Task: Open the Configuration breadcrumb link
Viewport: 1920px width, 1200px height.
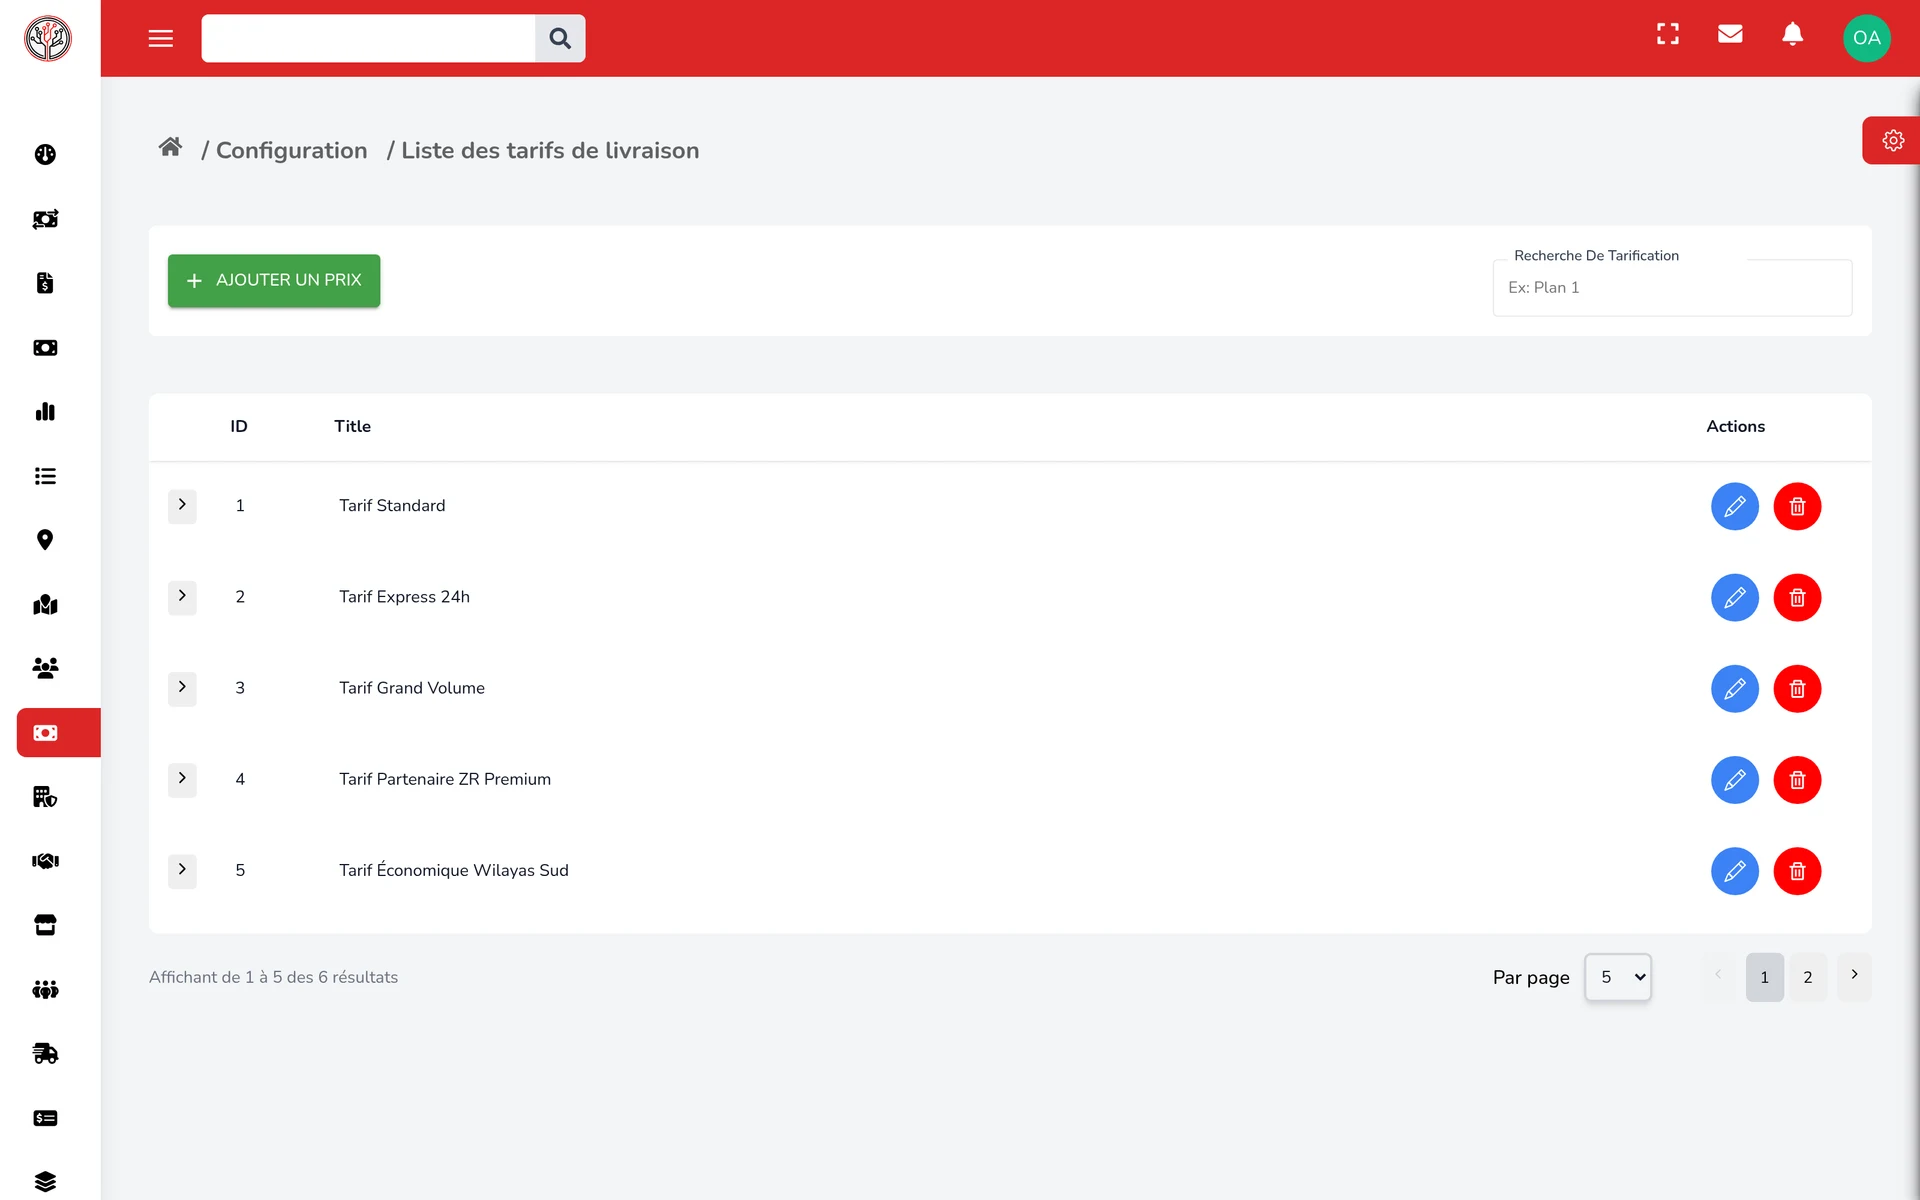Action: [x=292, y=151]
